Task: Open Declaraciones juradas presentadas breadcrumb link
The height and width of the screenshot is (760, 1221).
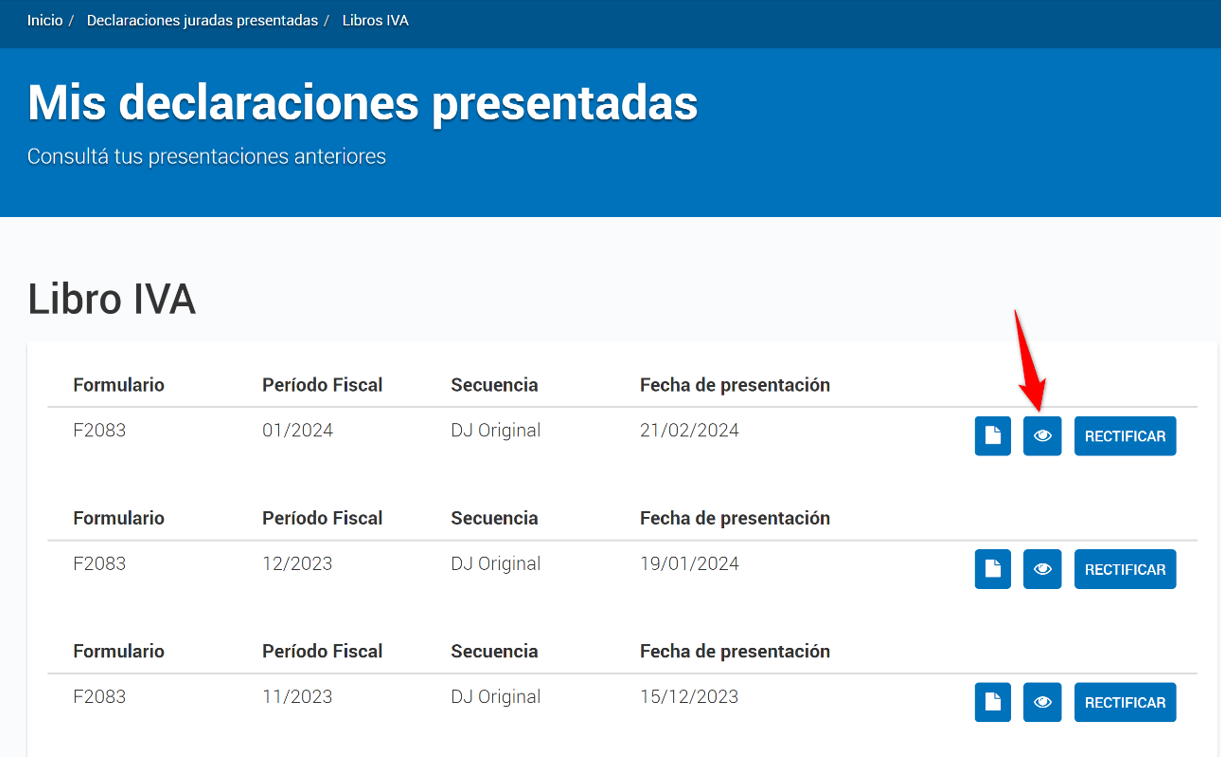Action: point(202,20)
